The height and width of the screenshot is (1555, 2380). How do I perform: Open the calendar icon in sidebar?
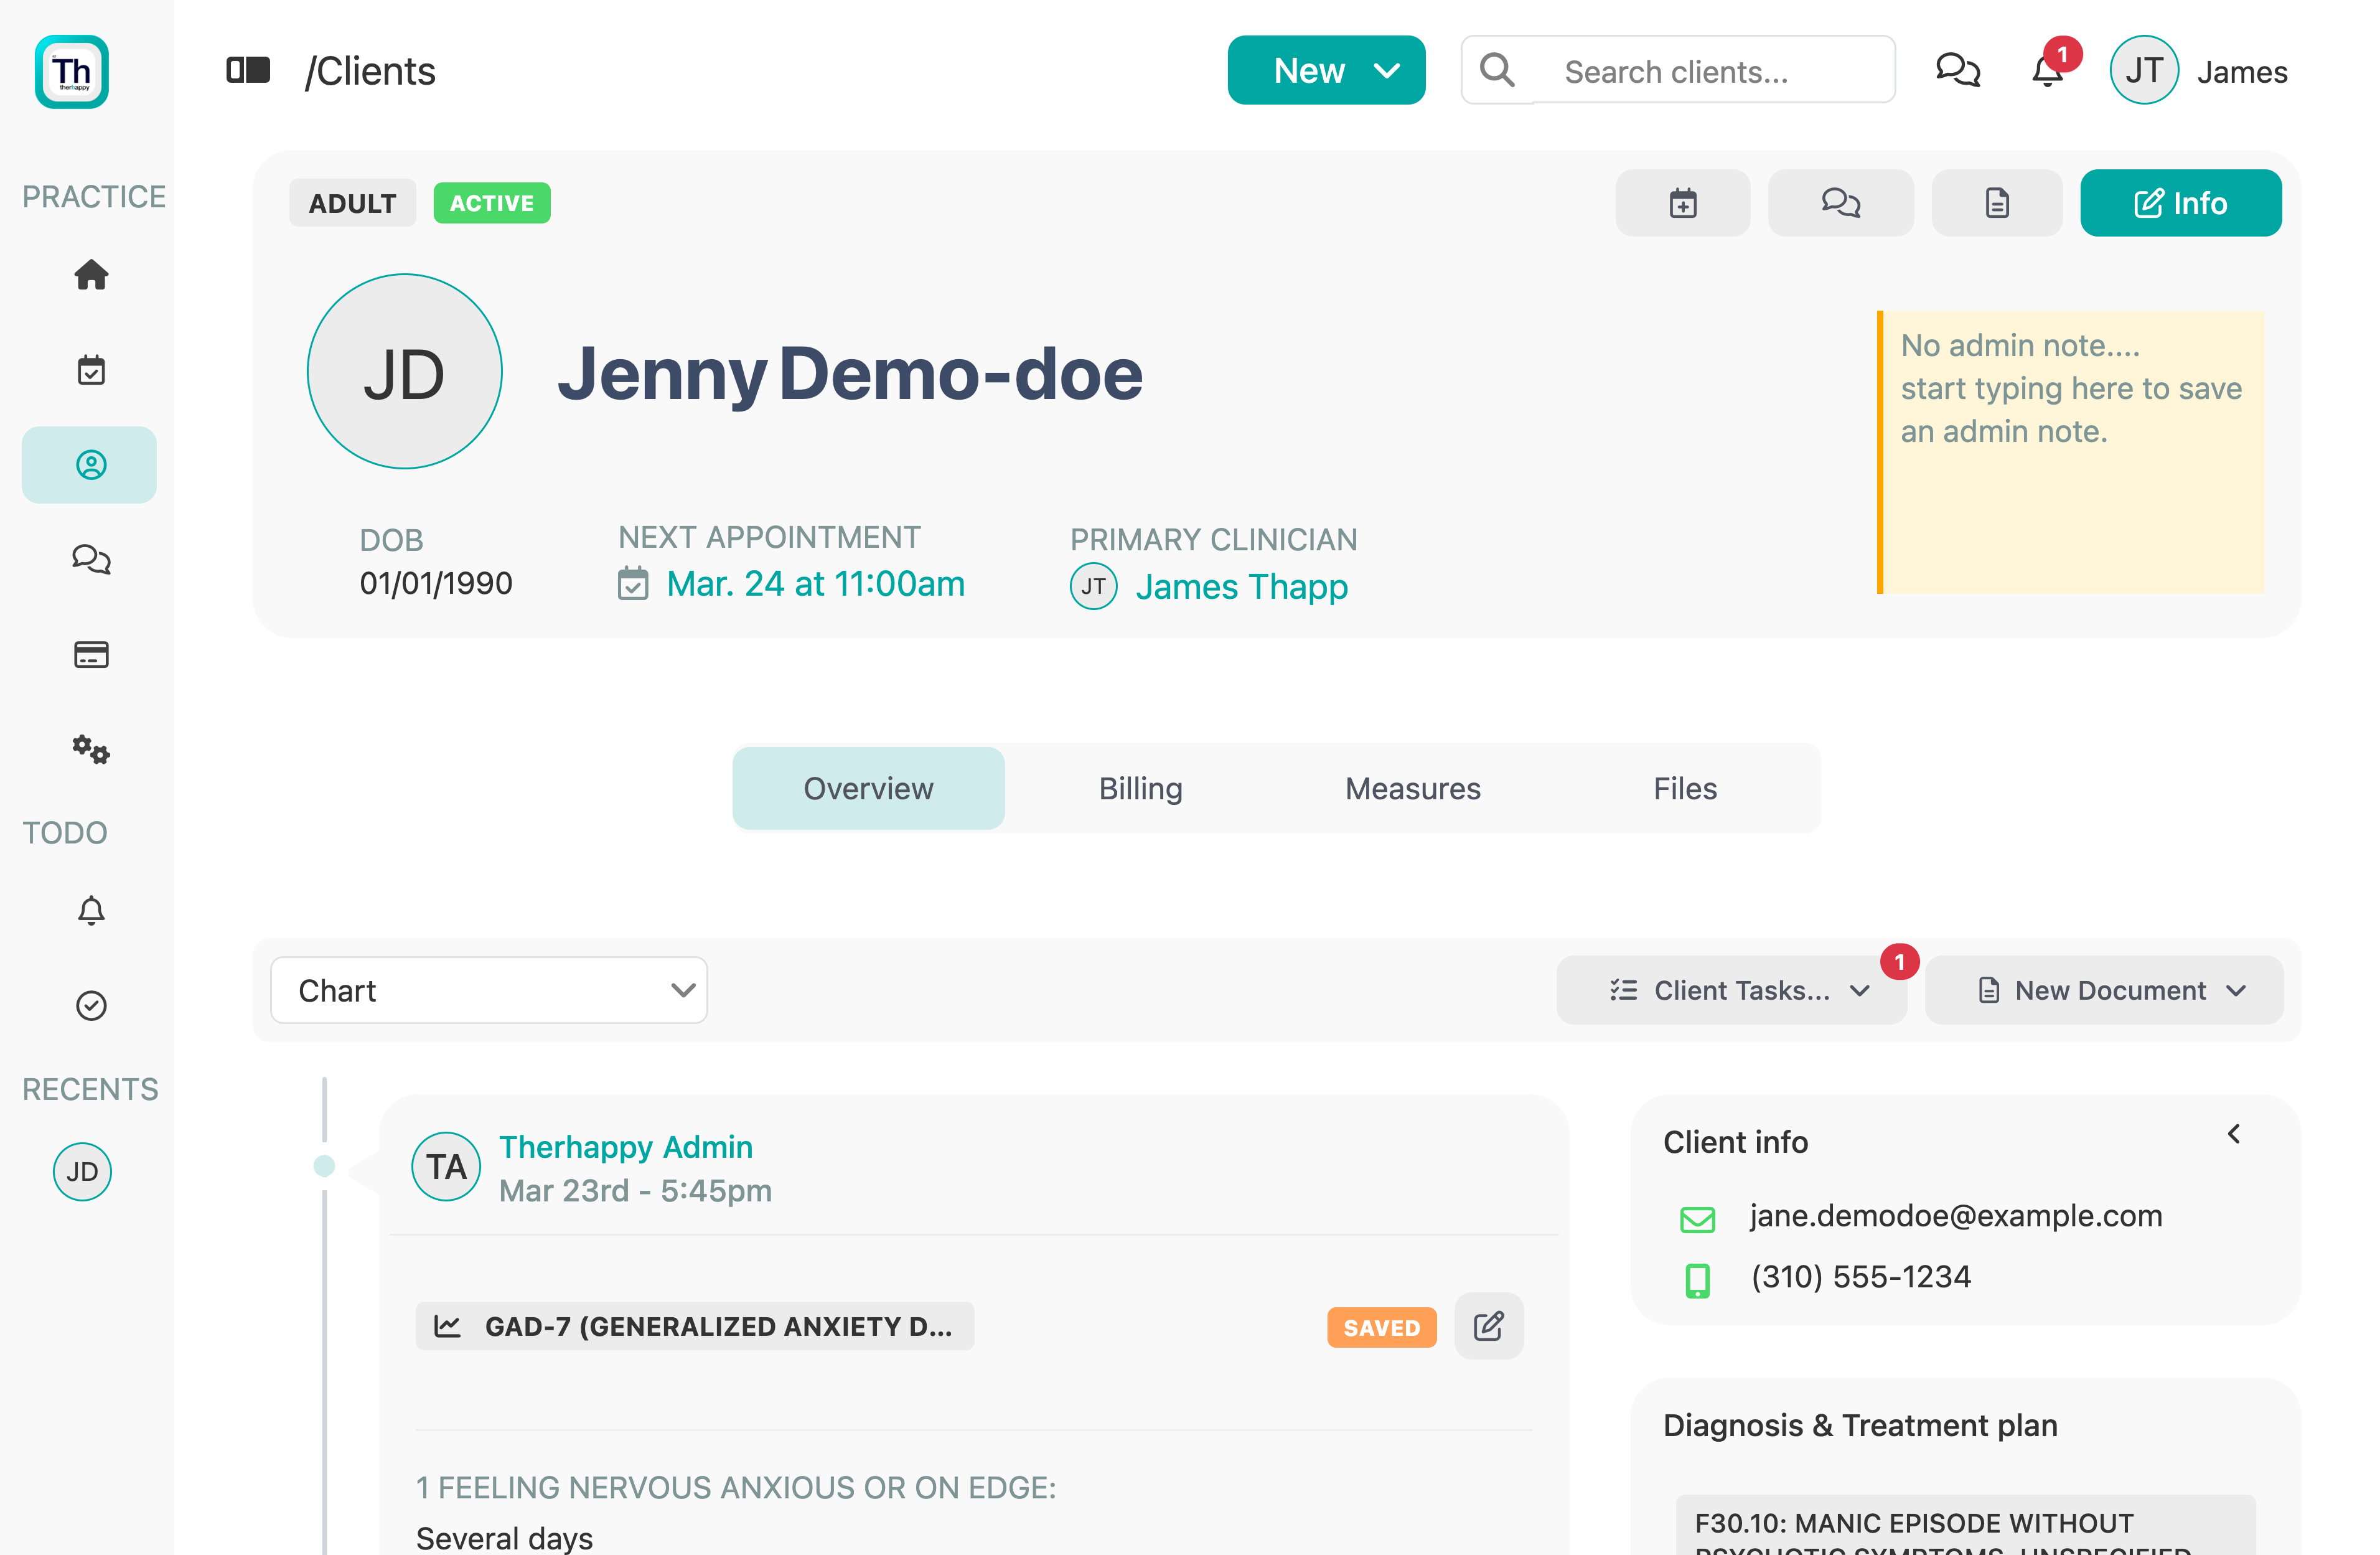(x=91, y=370)
